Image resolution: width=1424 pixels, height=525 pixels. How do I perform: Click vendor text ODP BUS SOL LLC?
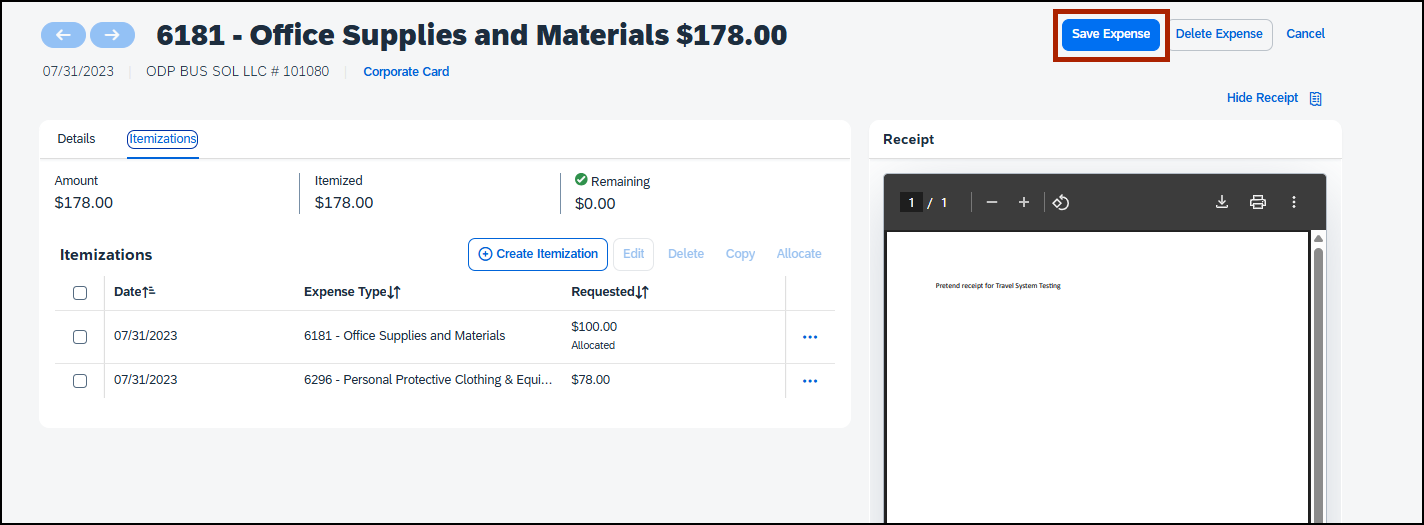tap(237, 72)
